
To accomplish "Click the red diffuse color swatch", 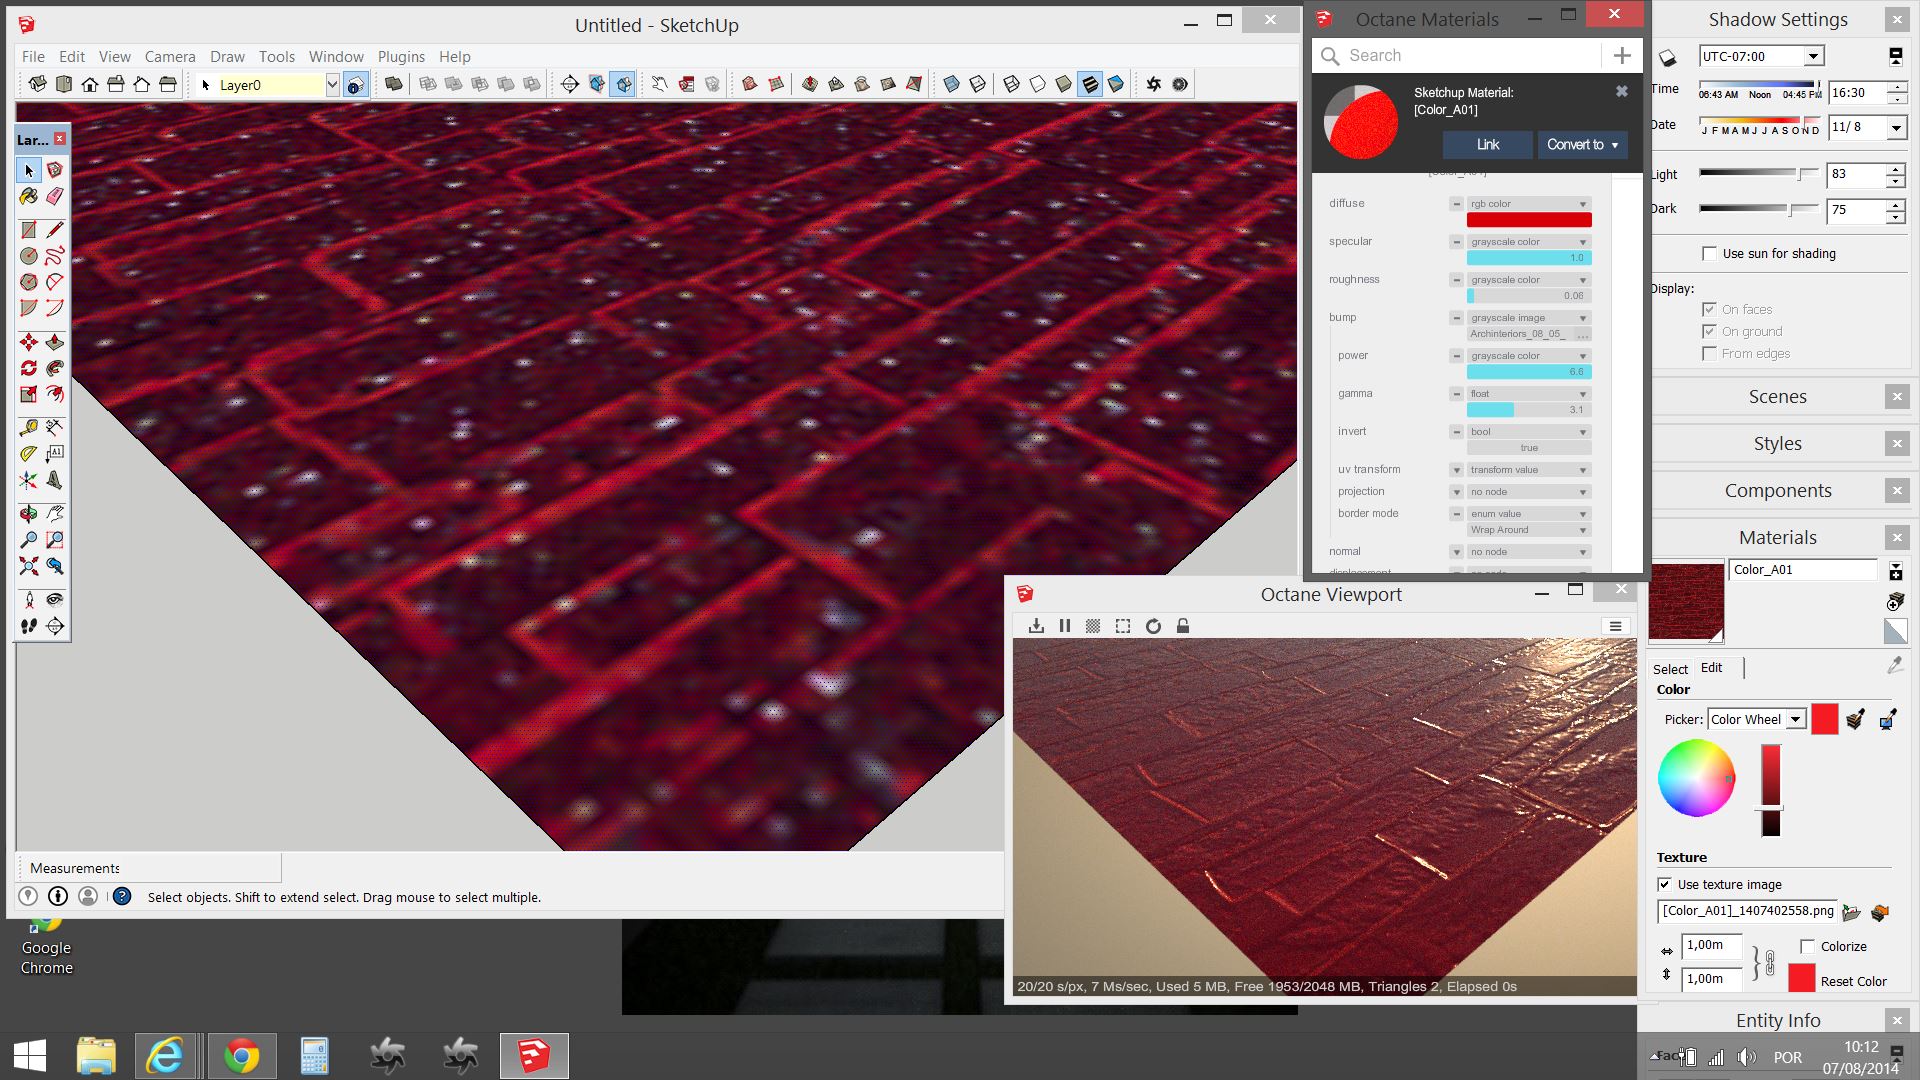I will pos(1528,220).
